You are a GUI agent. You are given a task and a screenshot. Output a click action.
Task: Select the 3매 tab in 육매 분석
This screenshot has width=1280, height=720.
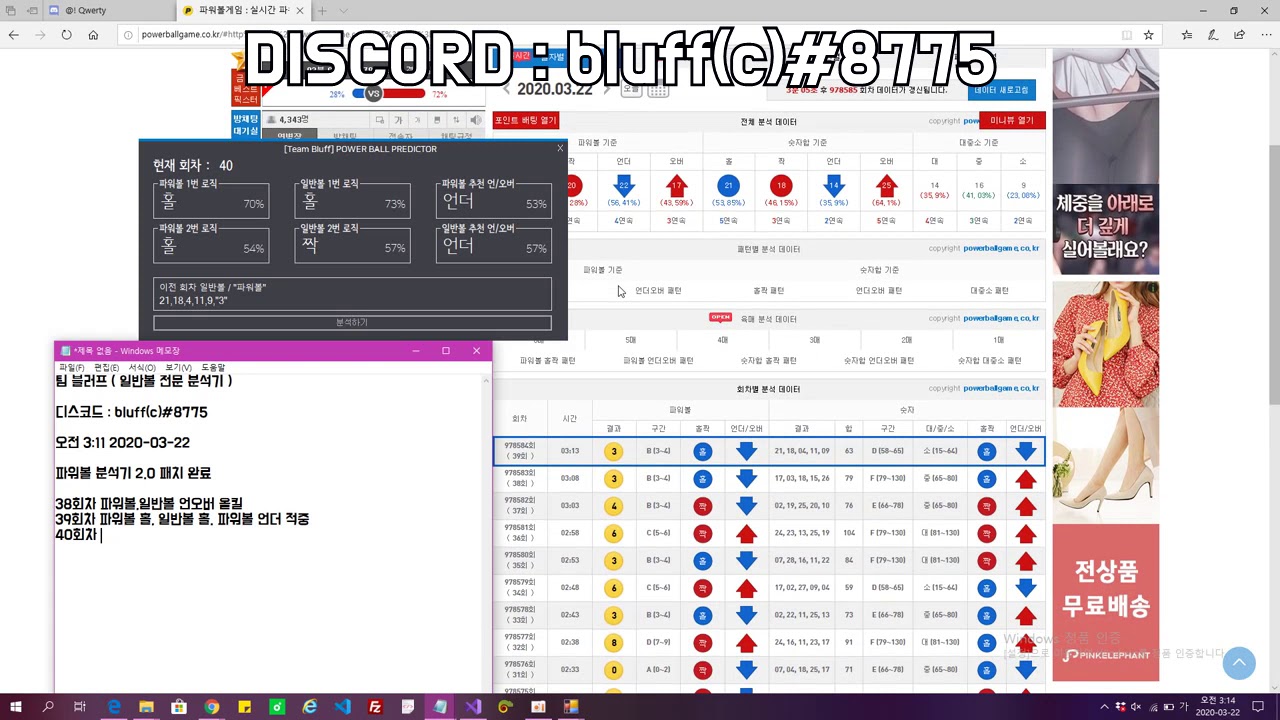814,340
